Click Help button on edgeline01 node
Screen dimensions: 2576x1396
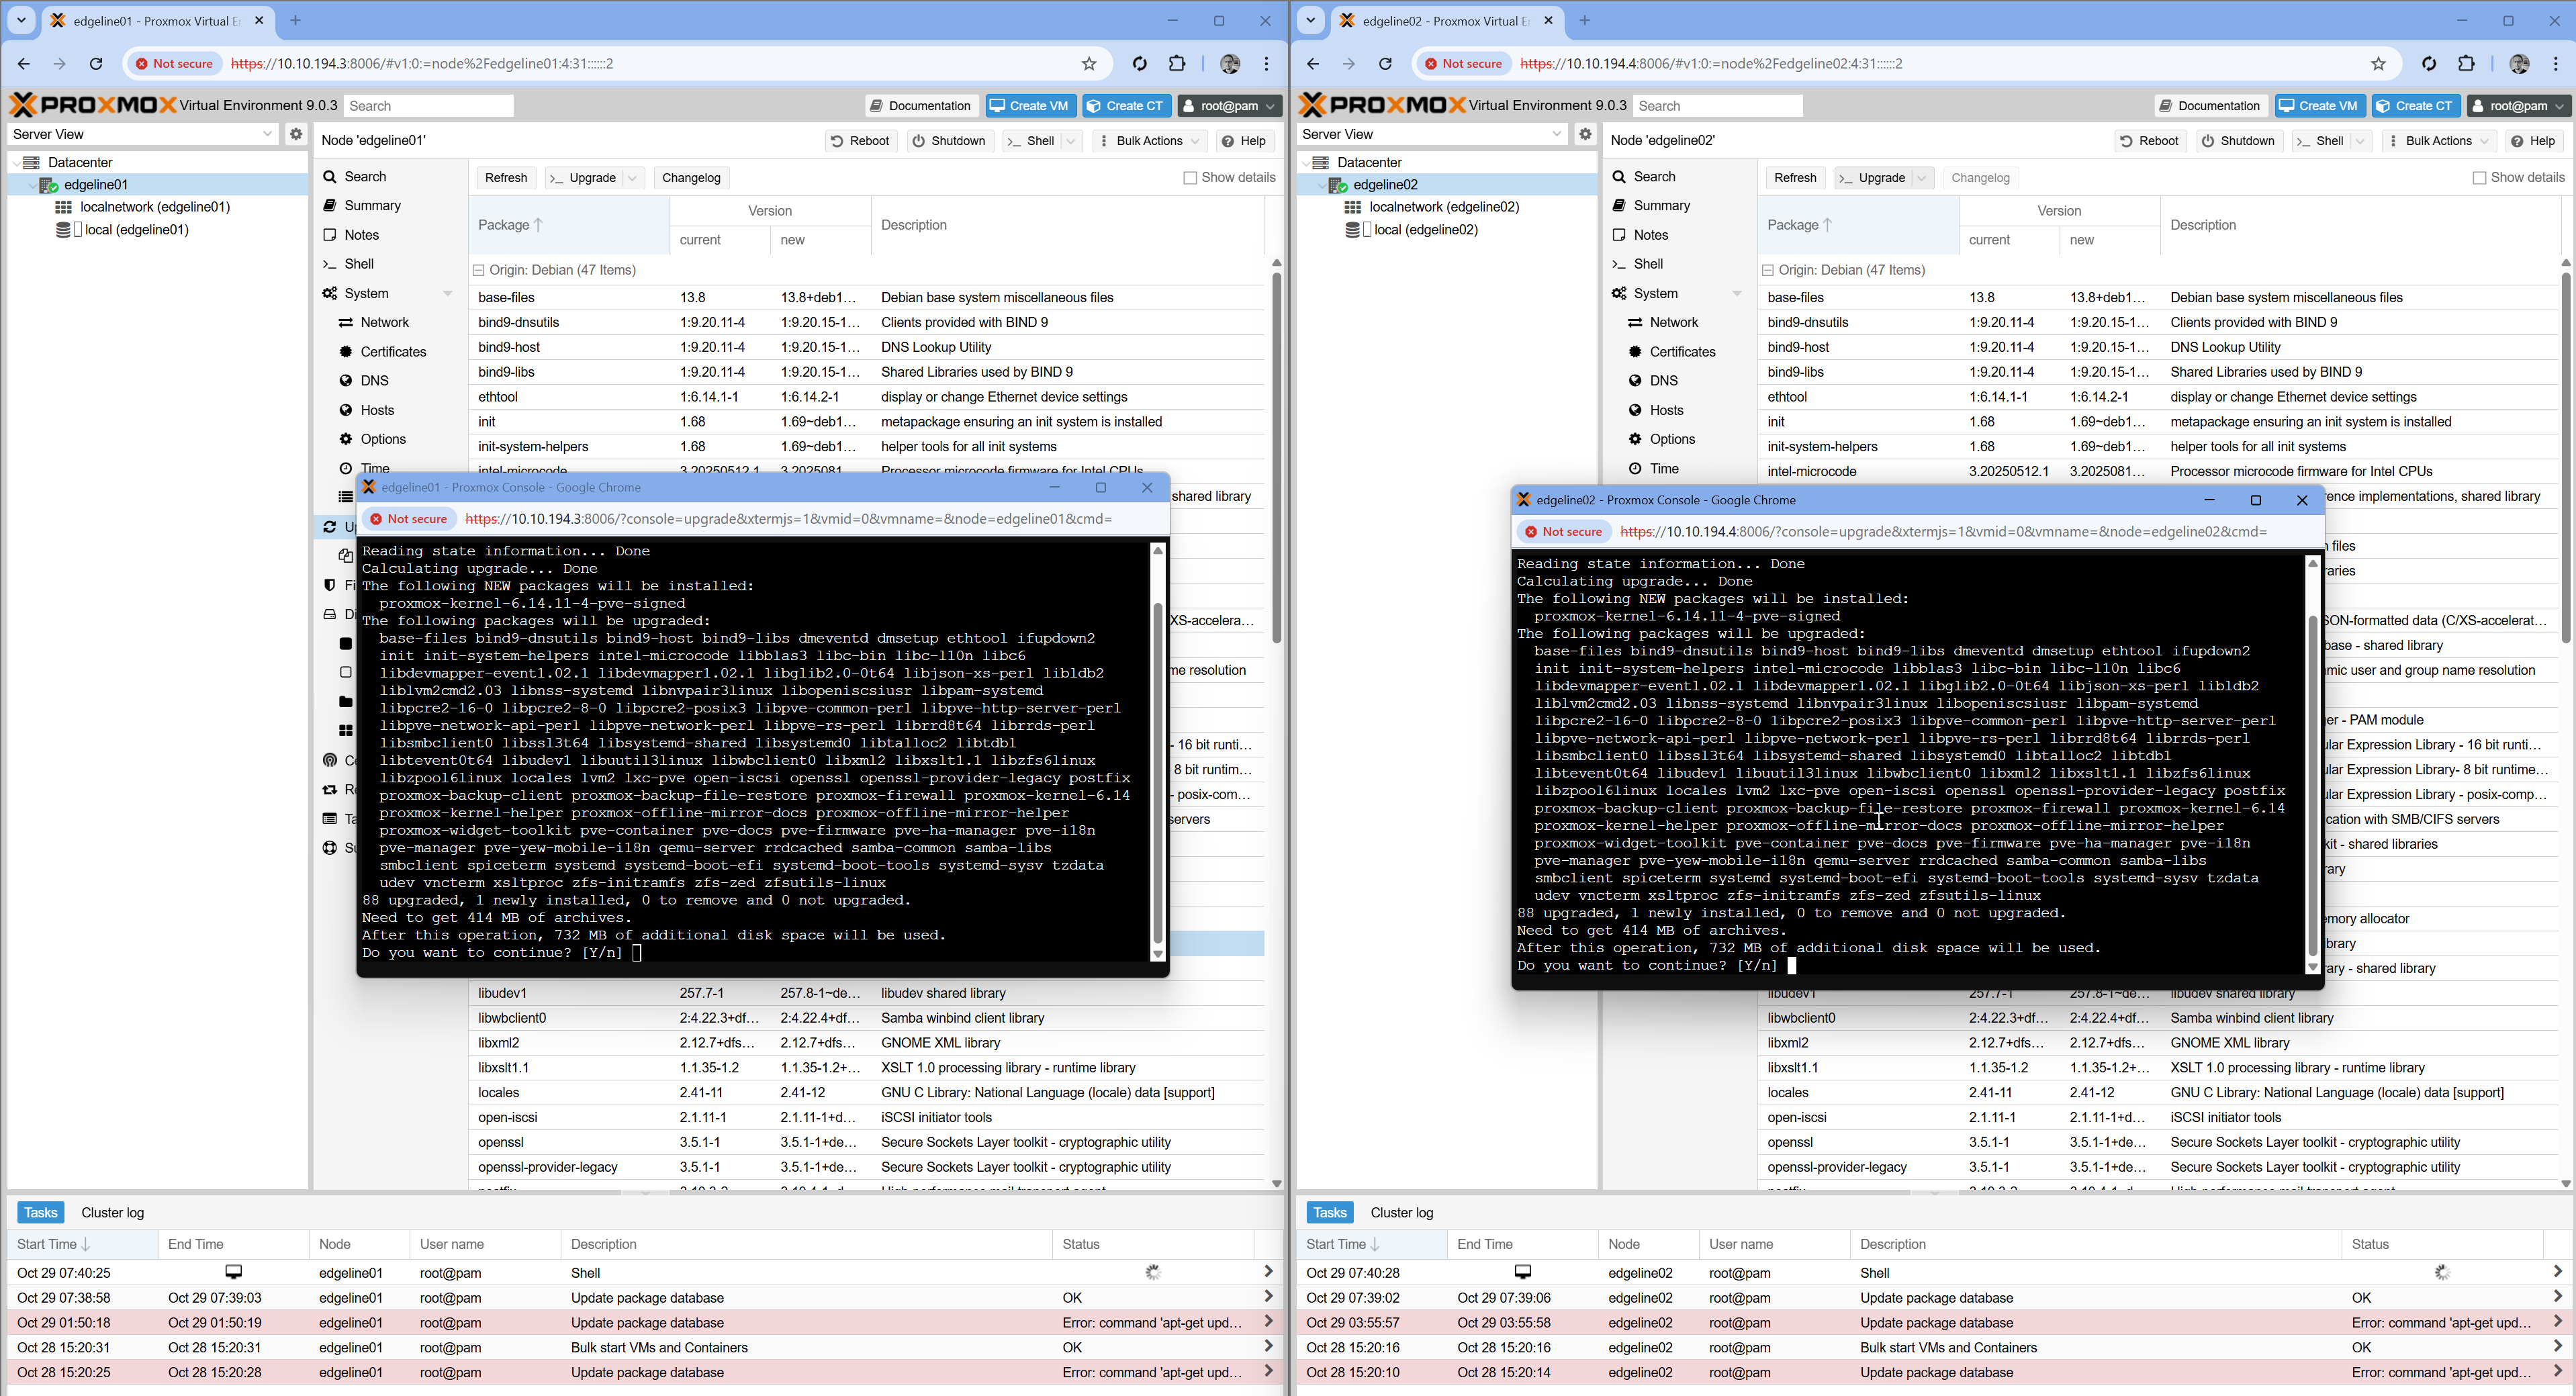coord(1244,141)
